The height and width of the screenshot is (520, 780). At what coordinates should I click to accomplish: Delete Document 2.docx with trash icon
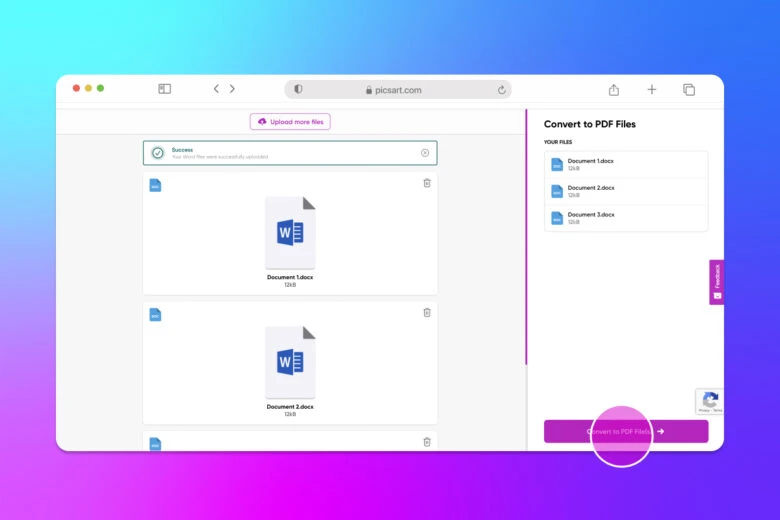coord(427,312)
